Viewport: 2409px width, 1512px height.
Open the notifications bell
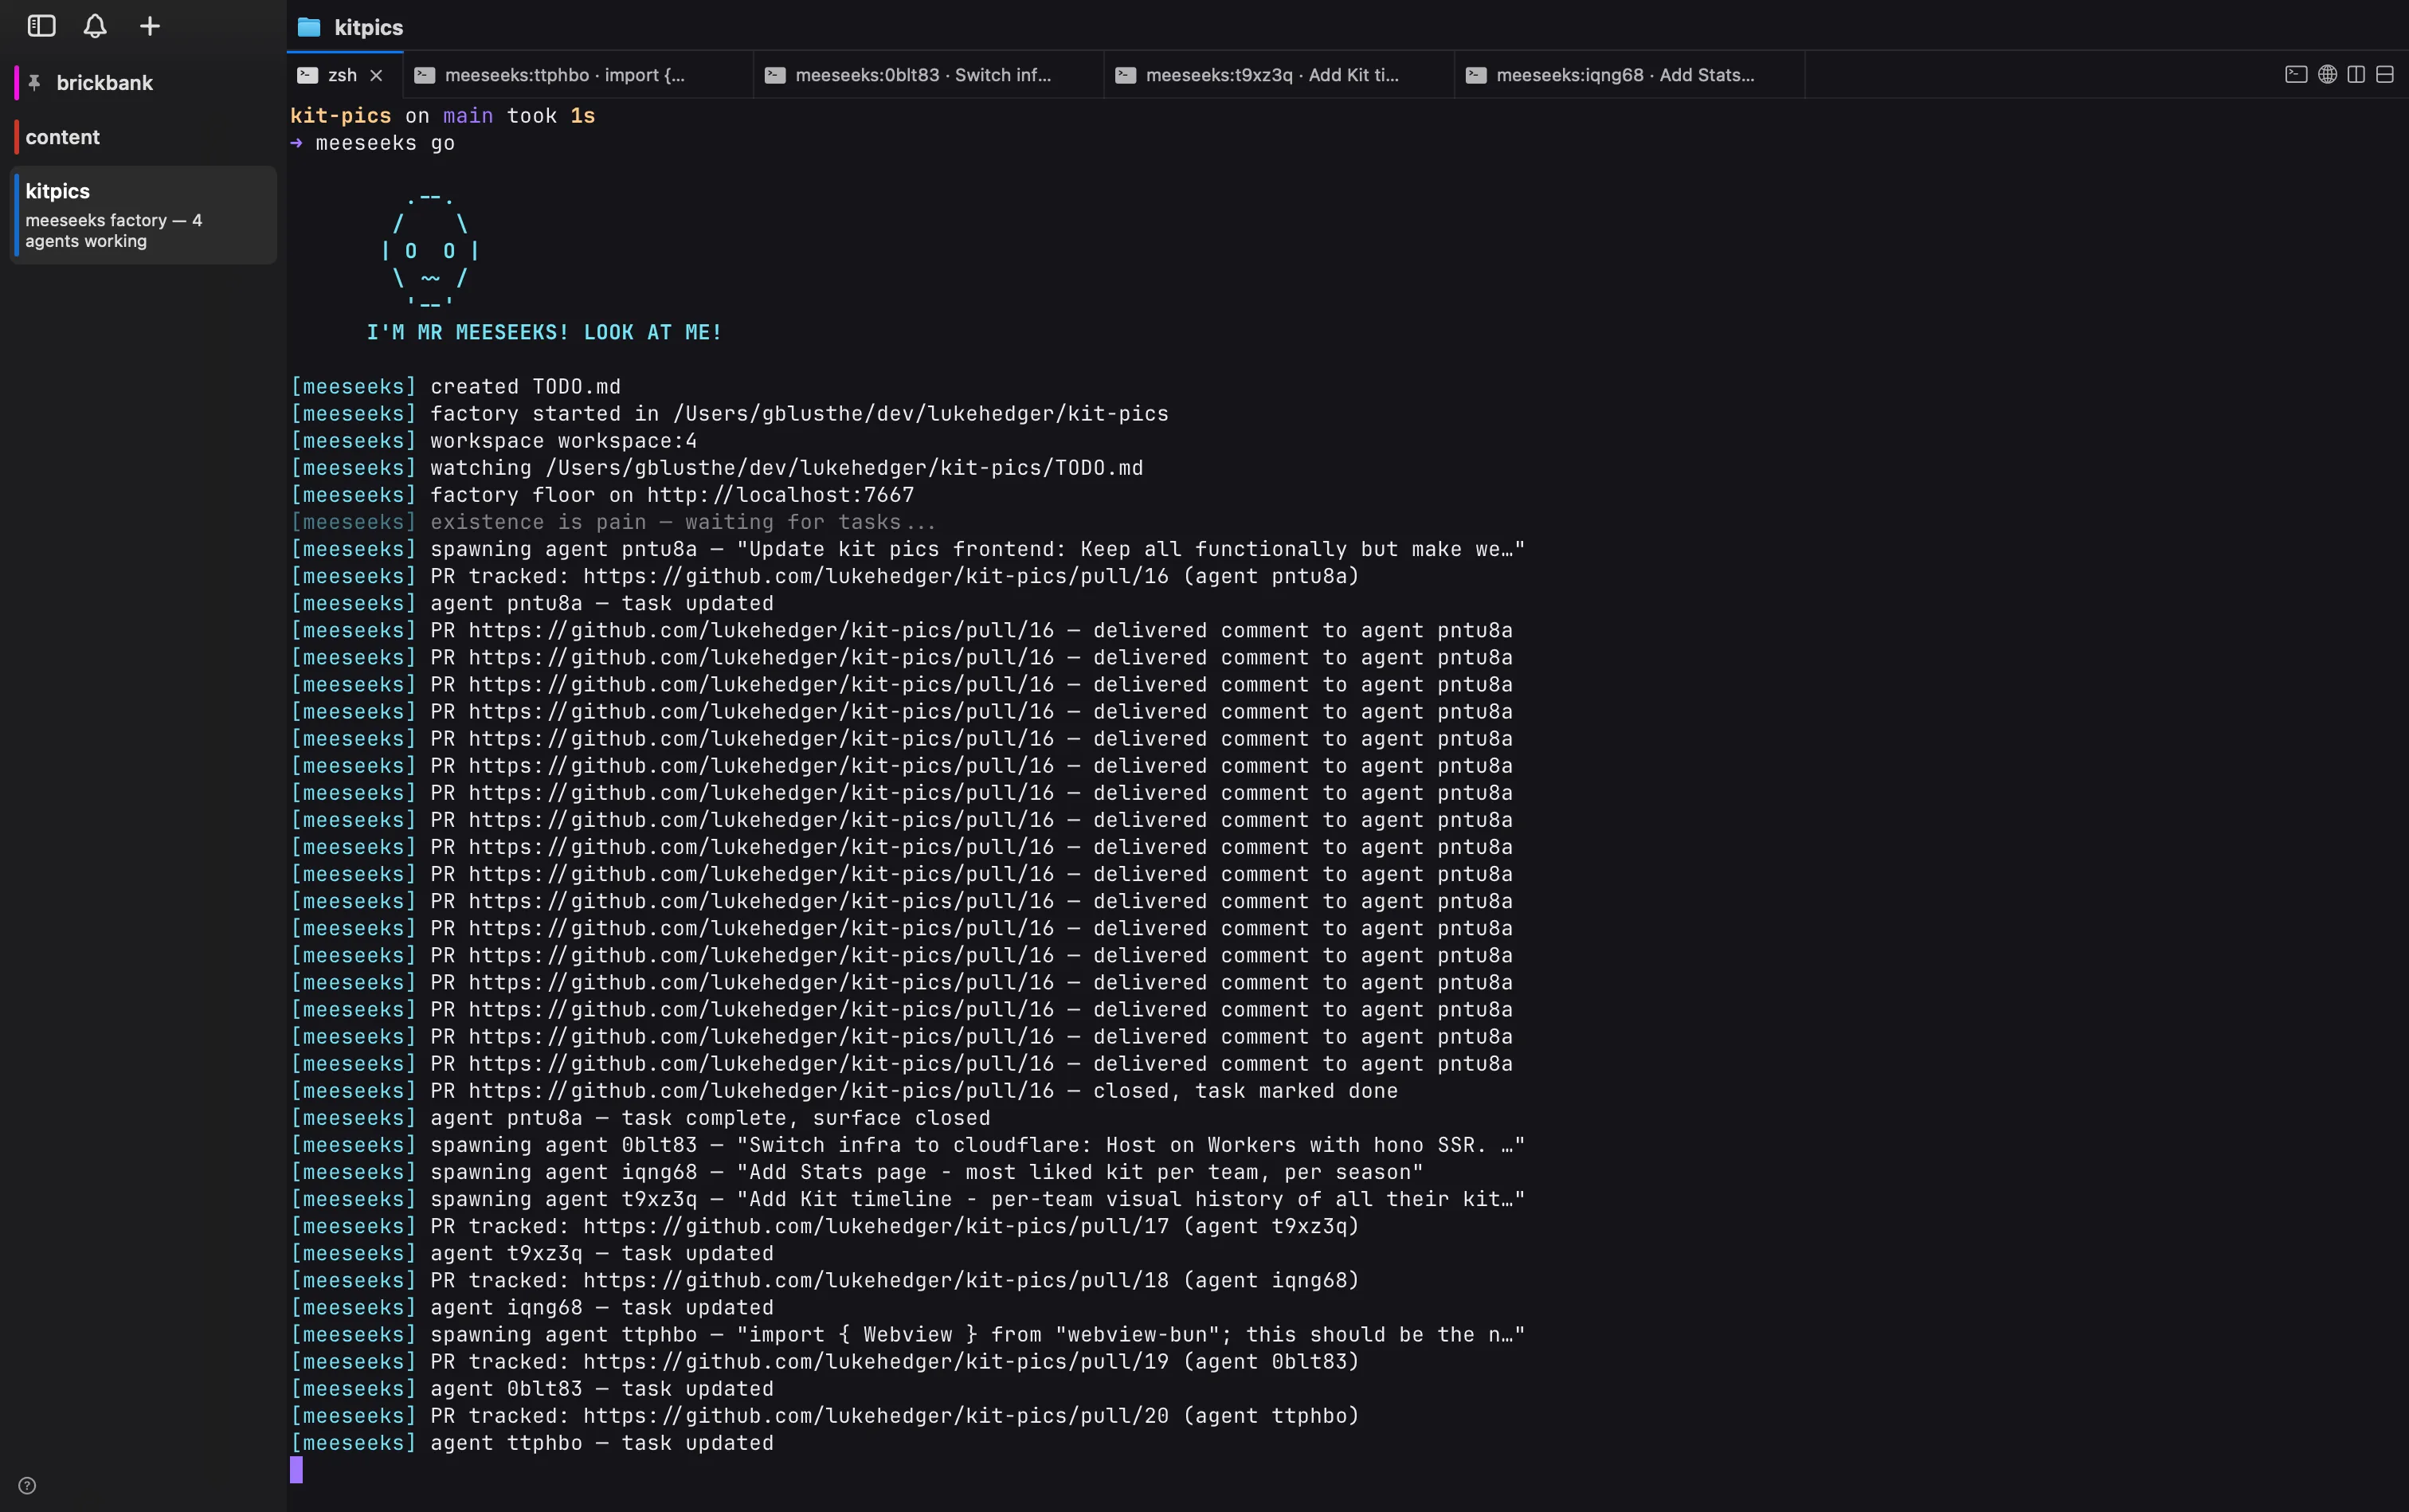tap(95, 26)
